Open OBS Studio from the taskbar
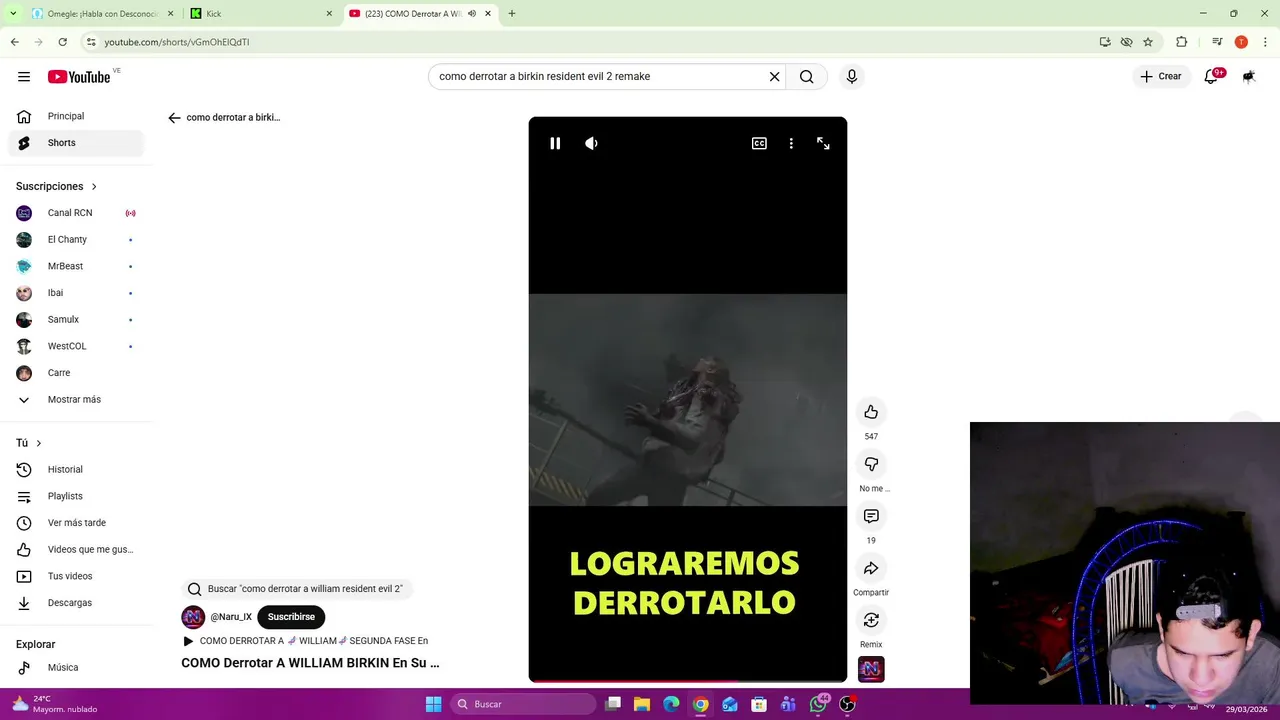1280x720 pixels. pos(848,704)
